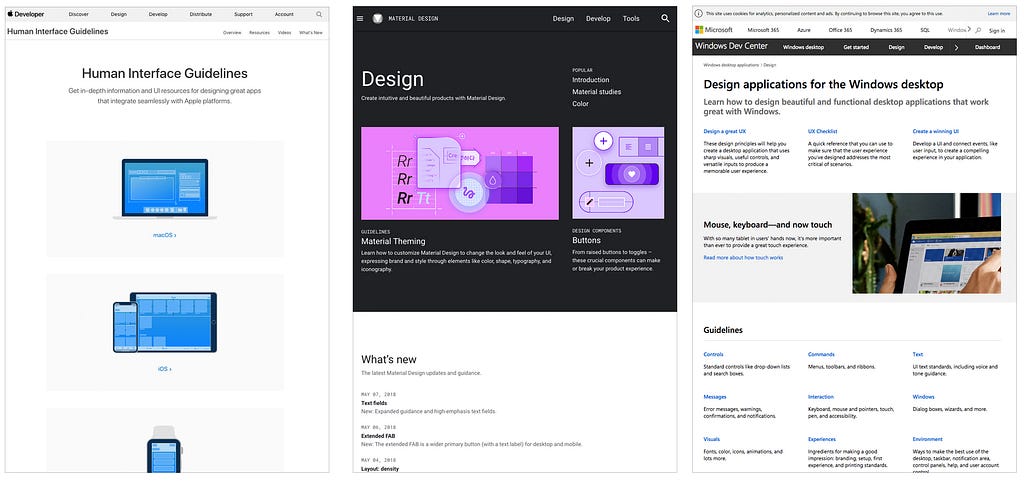
Task: Open UX Checklist link
Action: pos(822,131)
